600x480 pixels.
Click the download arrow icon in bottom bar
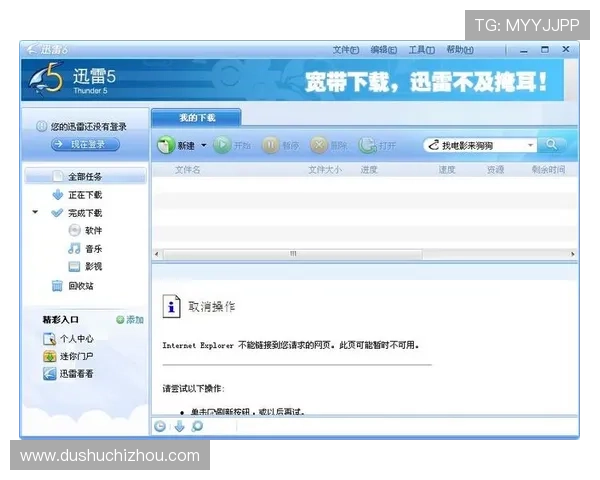tap(179, 426)
